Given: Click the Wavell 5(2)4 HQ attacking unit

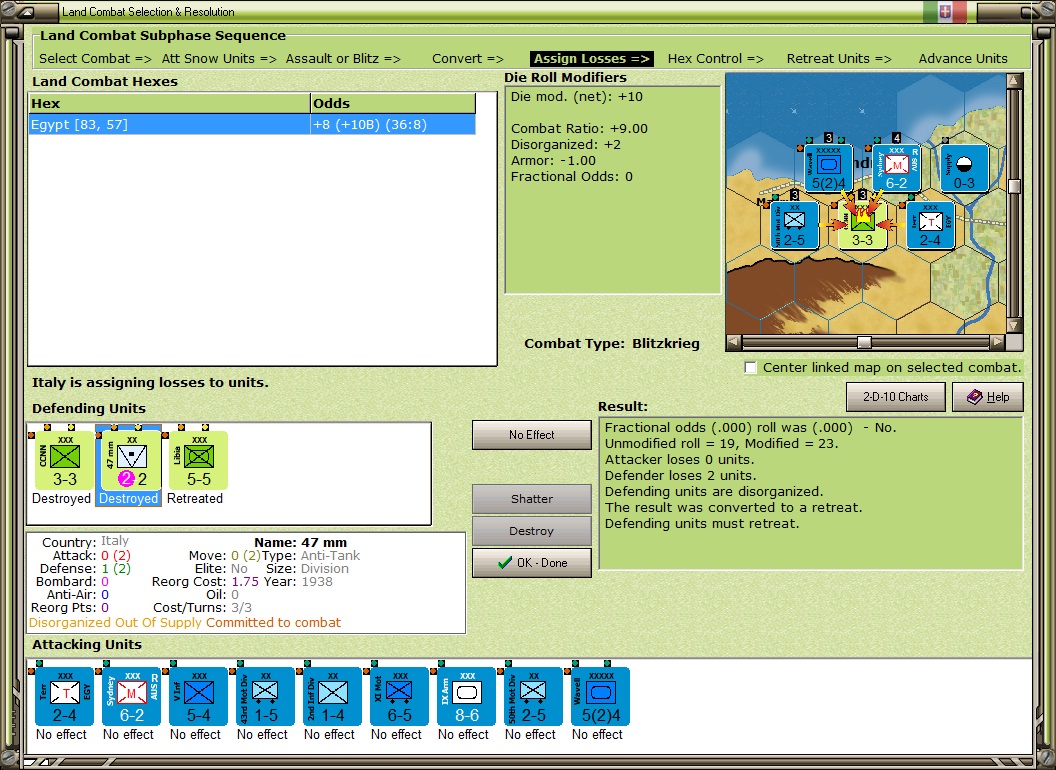Looking at the screenshot, I should tap(601, 697).
